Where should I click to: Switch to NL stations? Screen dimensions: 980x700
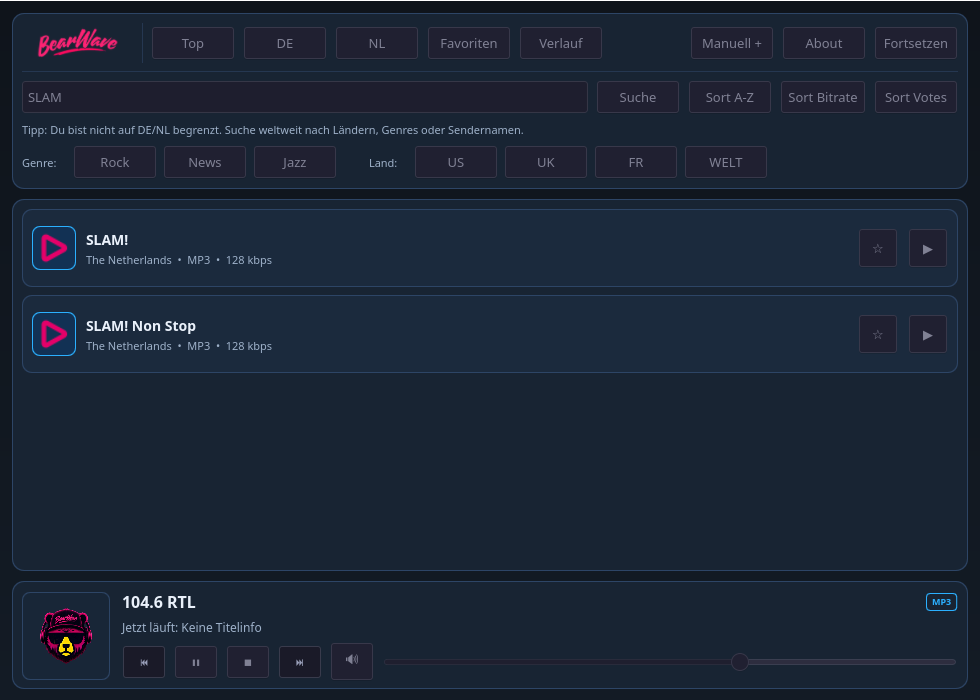point(376,43)
